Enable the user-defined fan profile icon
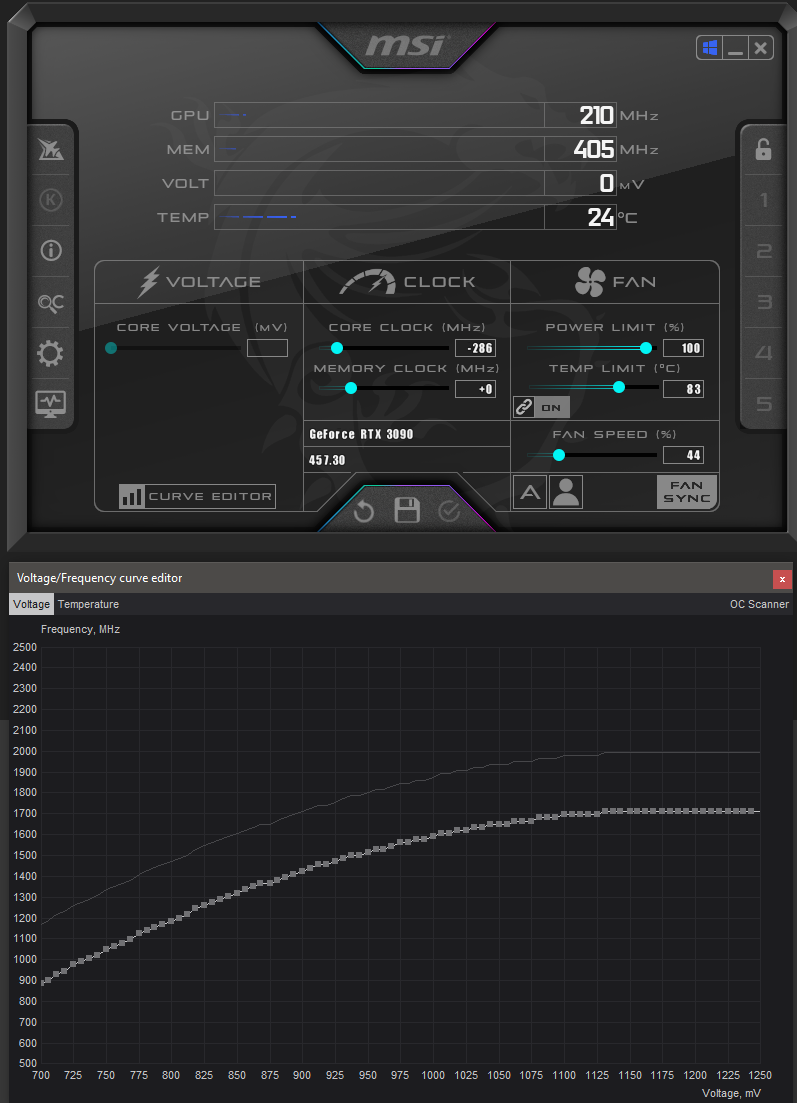 tap(566, 492)
